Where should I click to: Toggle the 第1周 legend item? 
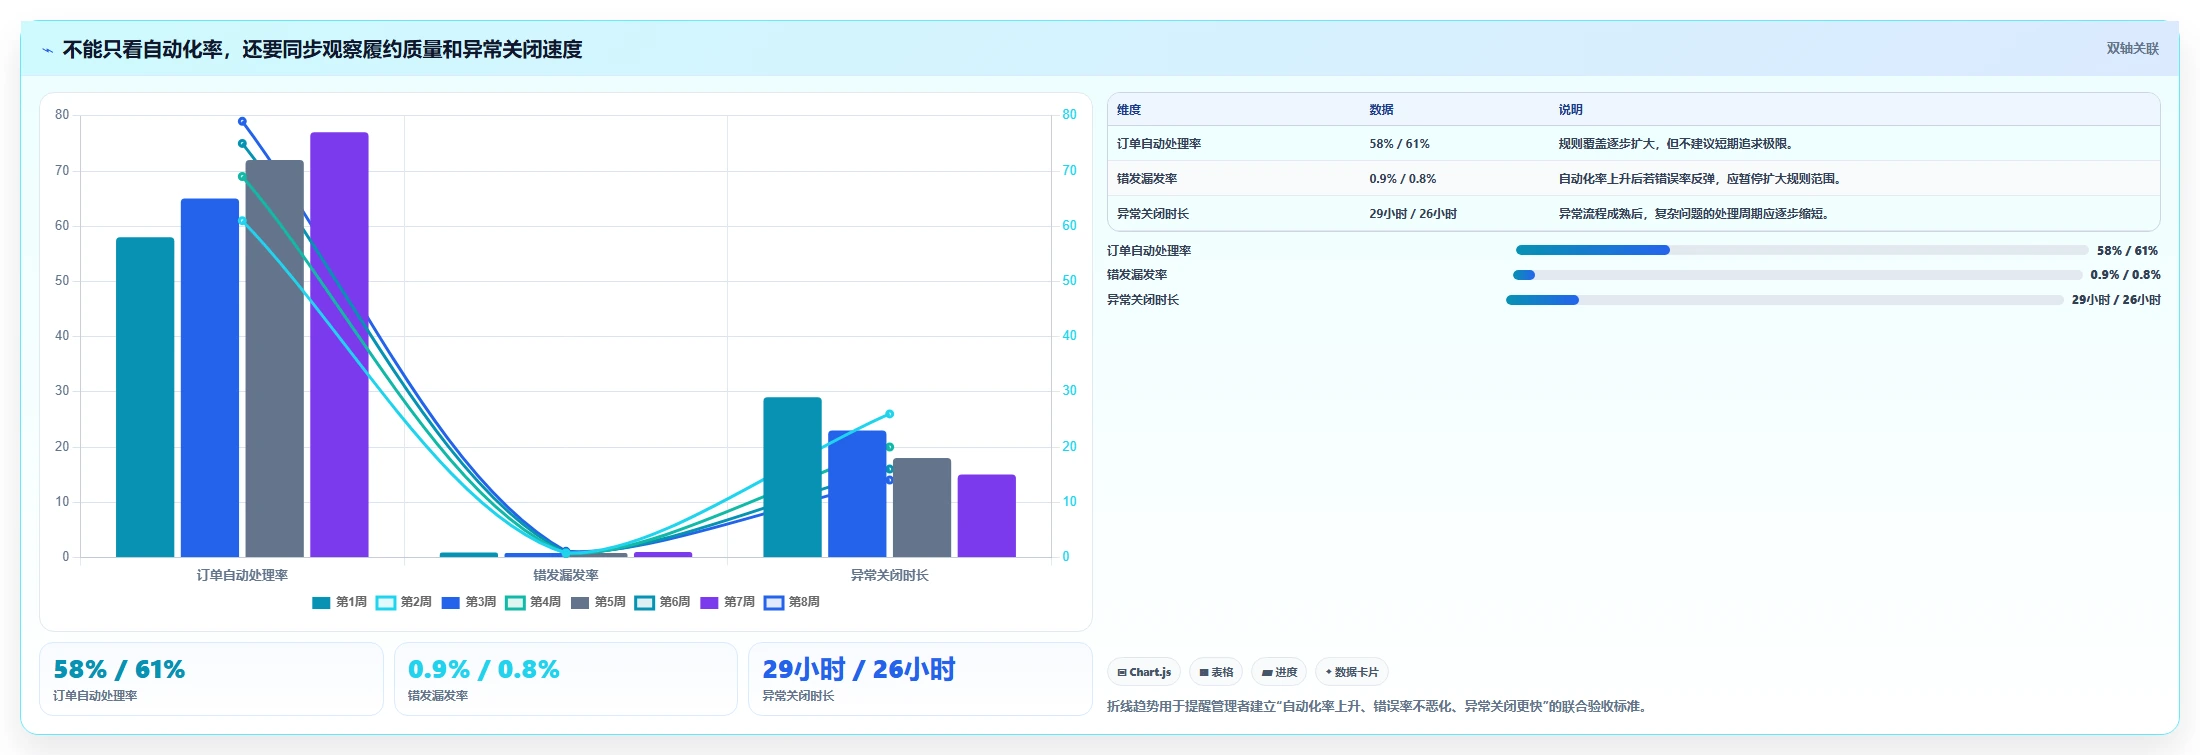point(339,602)
